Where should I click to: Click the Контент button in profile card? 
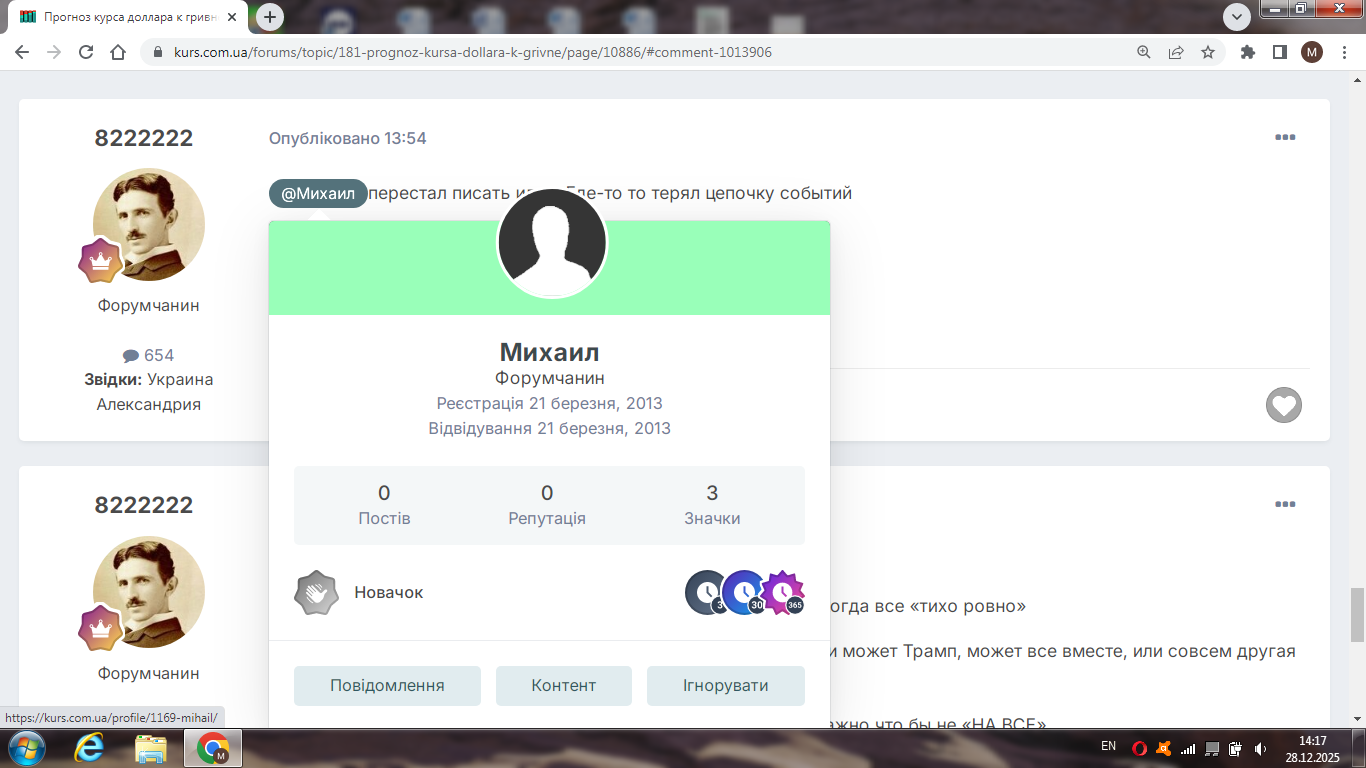(x=564, y=686)
